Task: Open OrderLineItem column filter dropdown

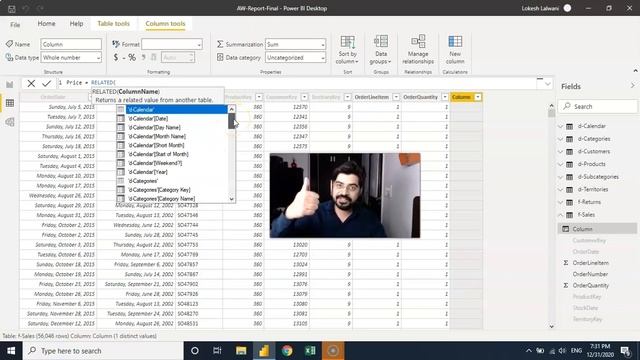Action: coord(396,97)
